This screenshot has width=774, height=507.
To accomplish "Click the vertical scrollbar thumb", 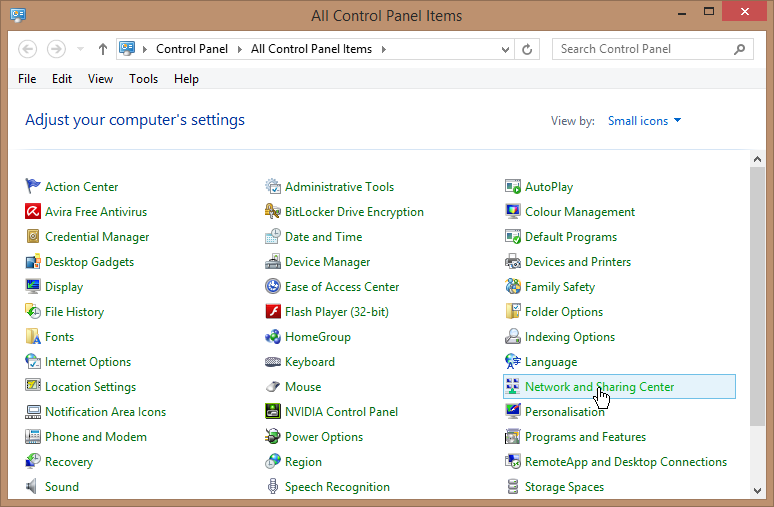I will coord(757,296).
